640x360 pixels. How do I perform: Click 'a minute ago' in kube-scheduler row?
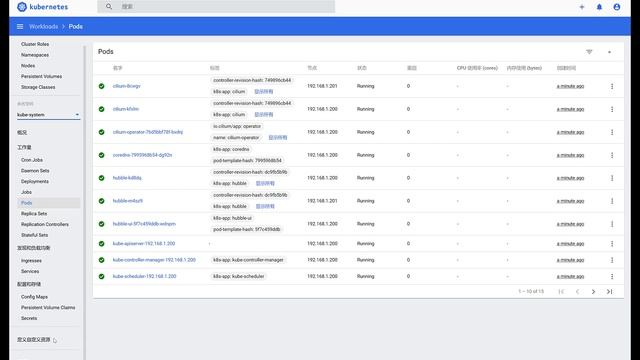570,276
